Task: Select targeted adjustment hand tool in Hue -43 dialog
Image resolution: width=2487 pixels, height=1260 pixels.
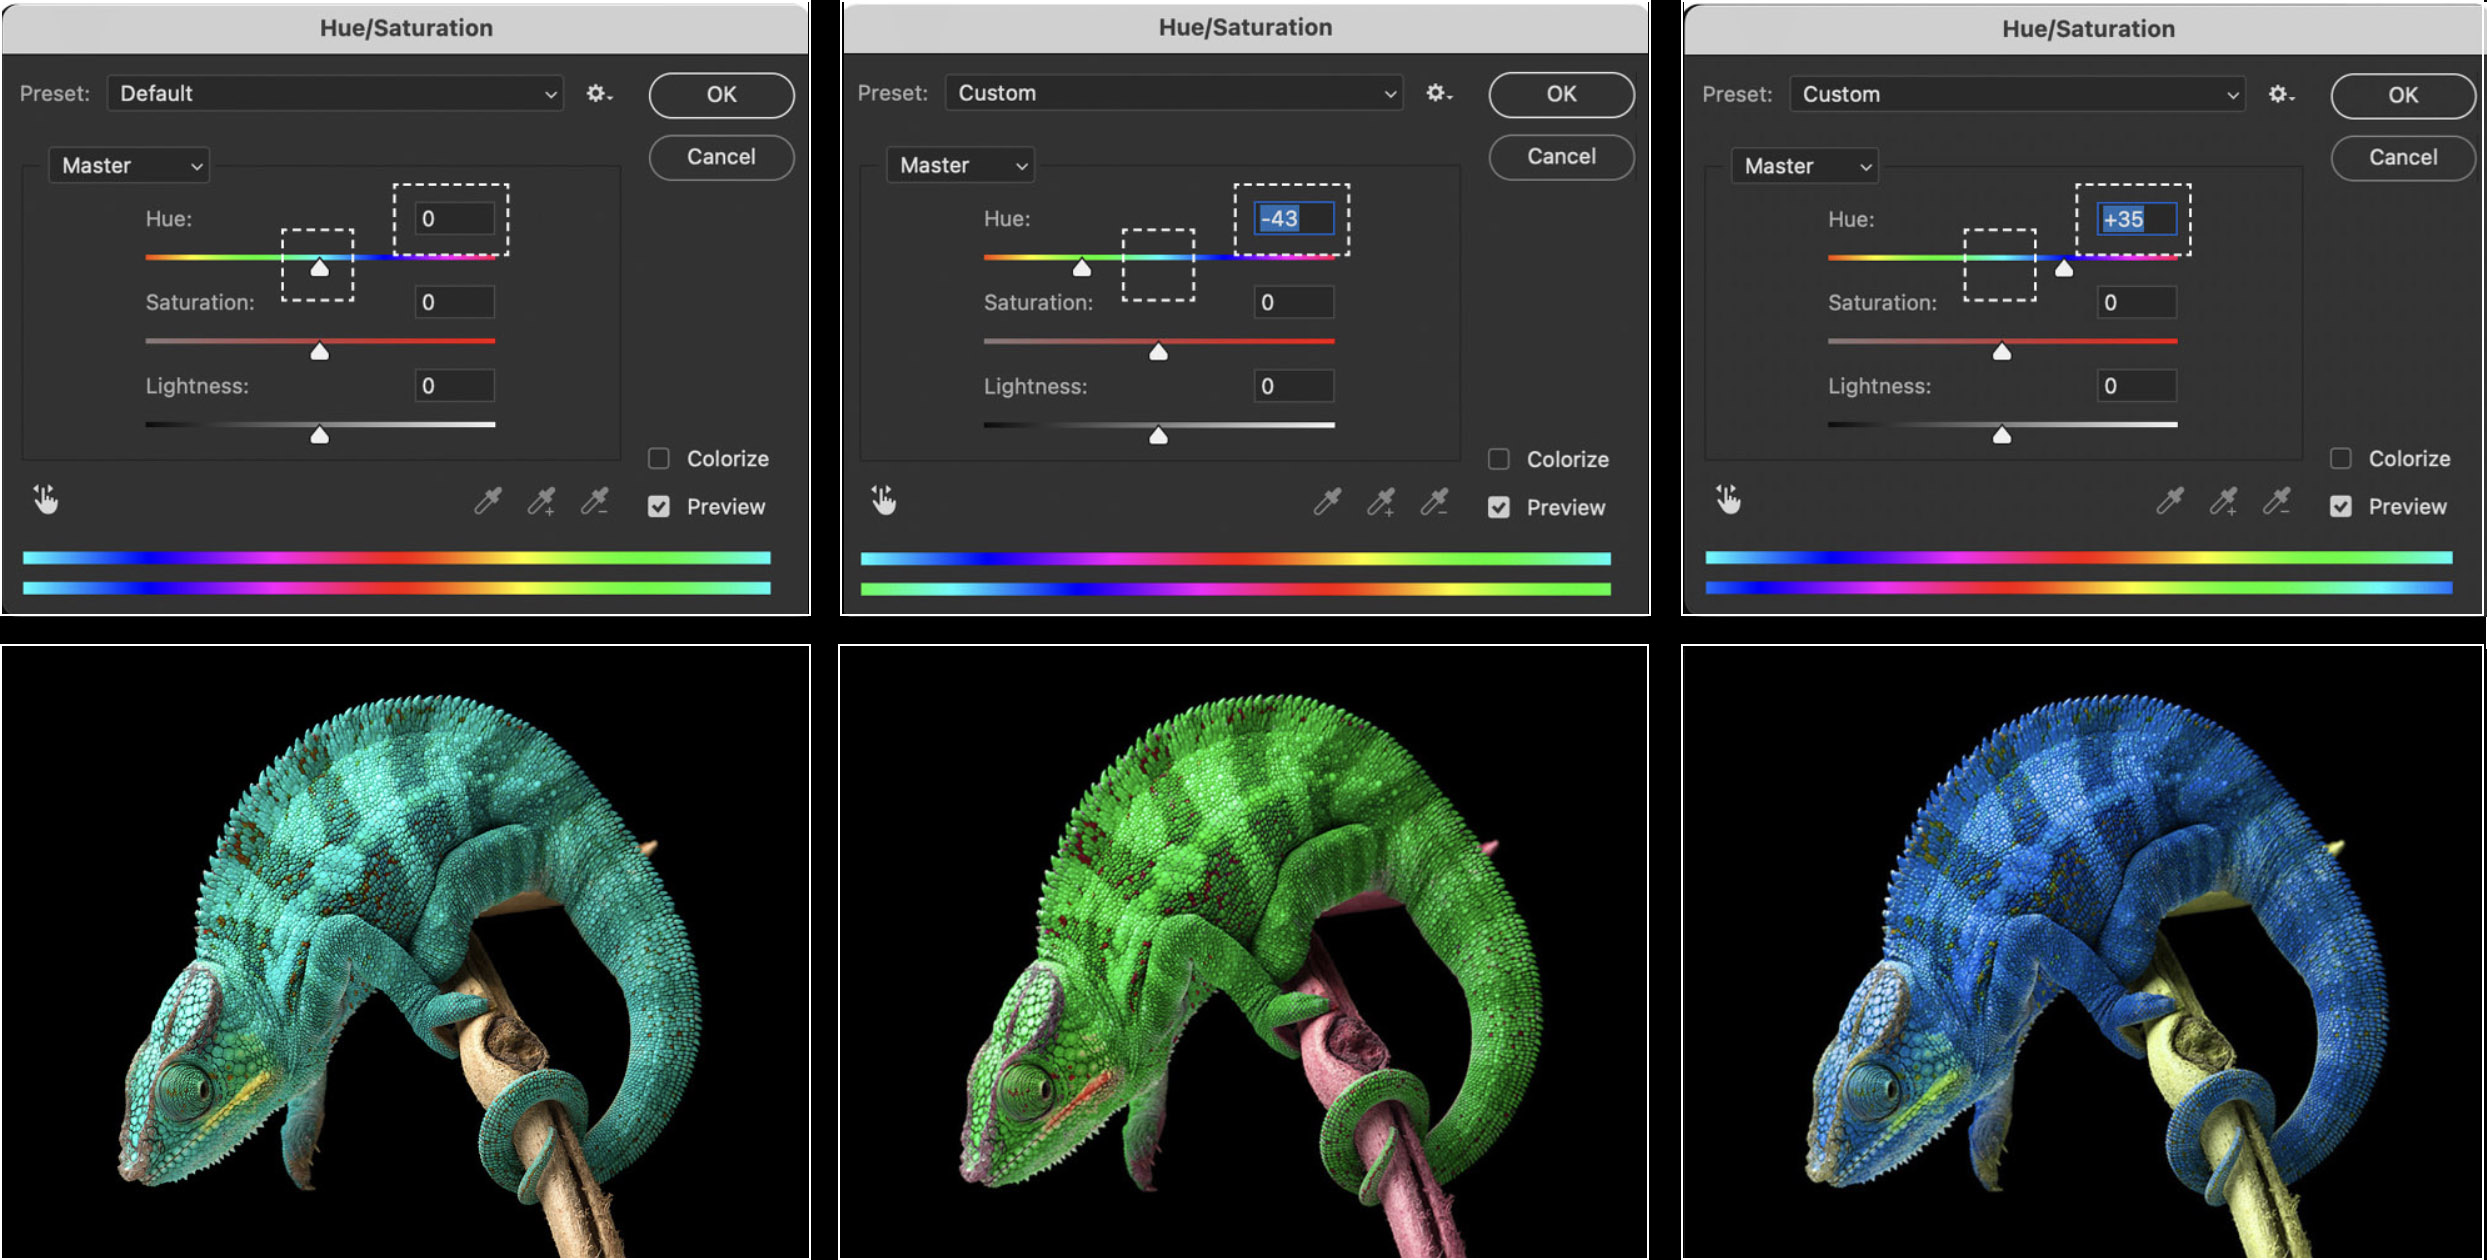Action: (884, 499)
